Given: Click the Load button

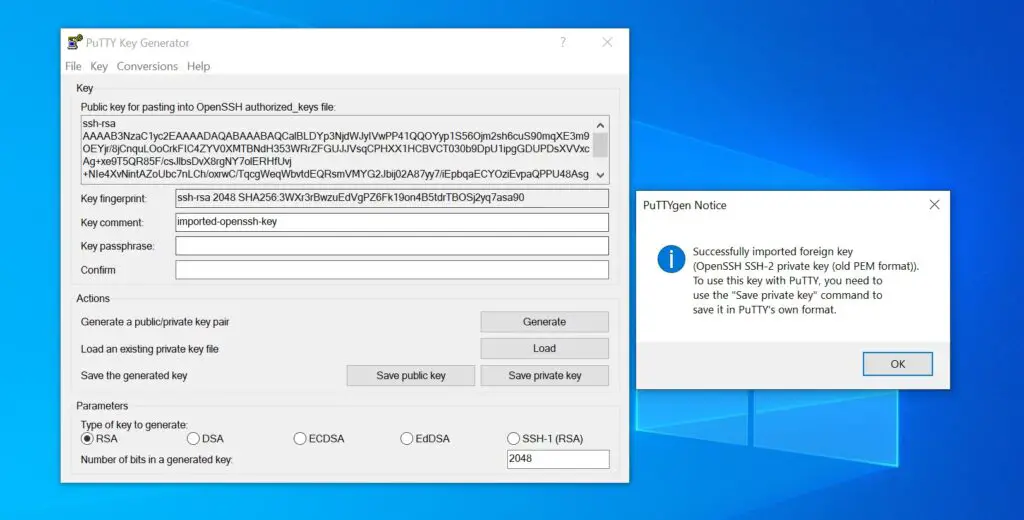Looking at the screenshot, I should tap(545, 348).
